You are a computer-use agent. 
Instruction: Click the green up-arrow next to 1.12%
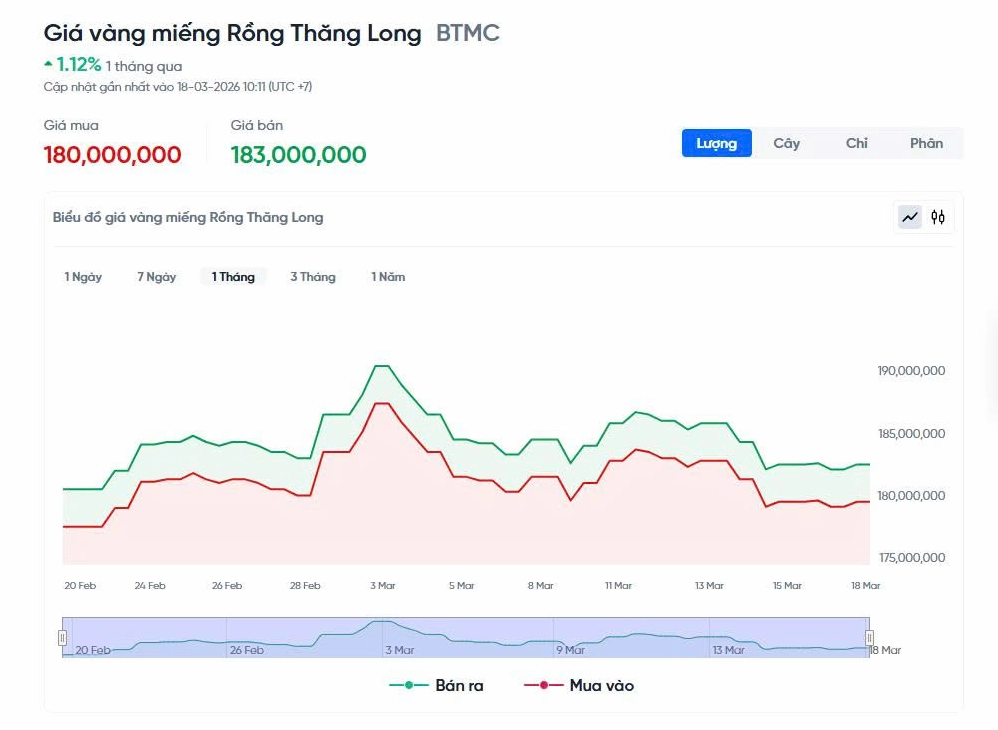pyautogui.click(x=47, y=64)
